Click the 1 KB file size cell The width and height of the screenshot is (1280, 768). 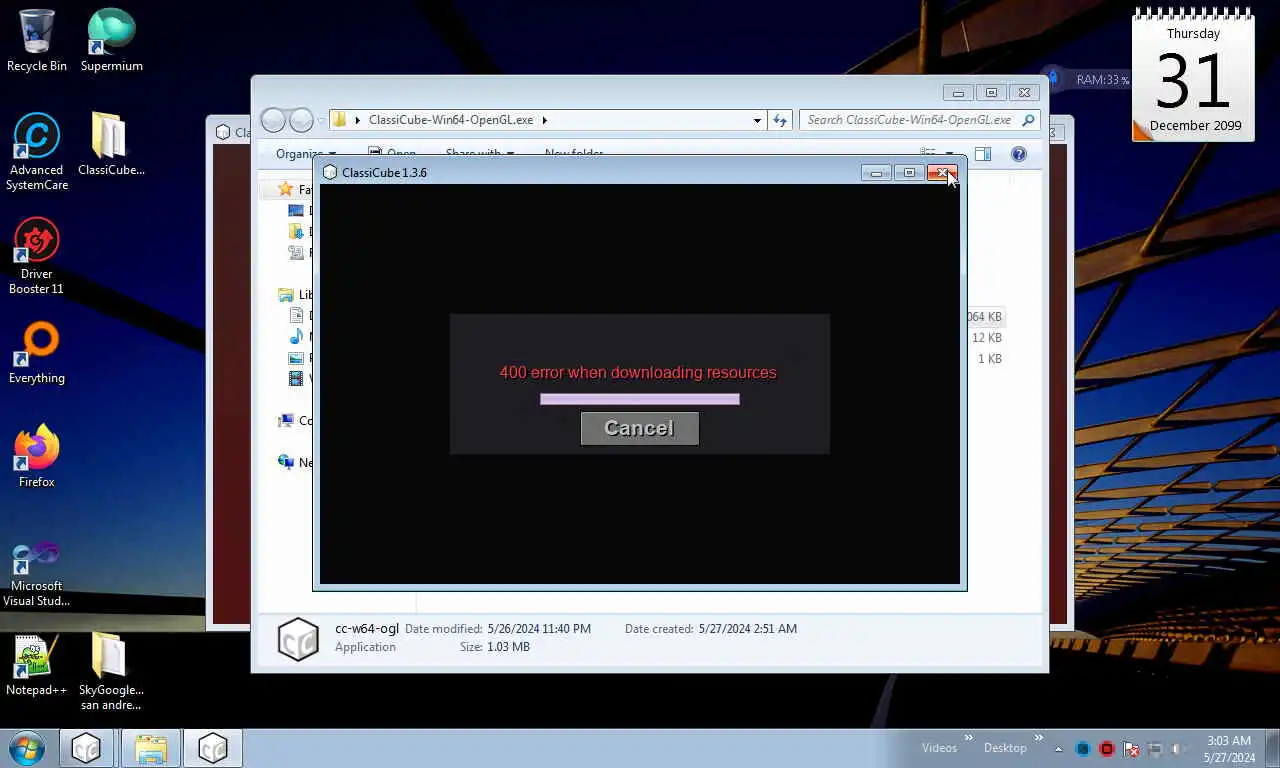click(990, 359)
